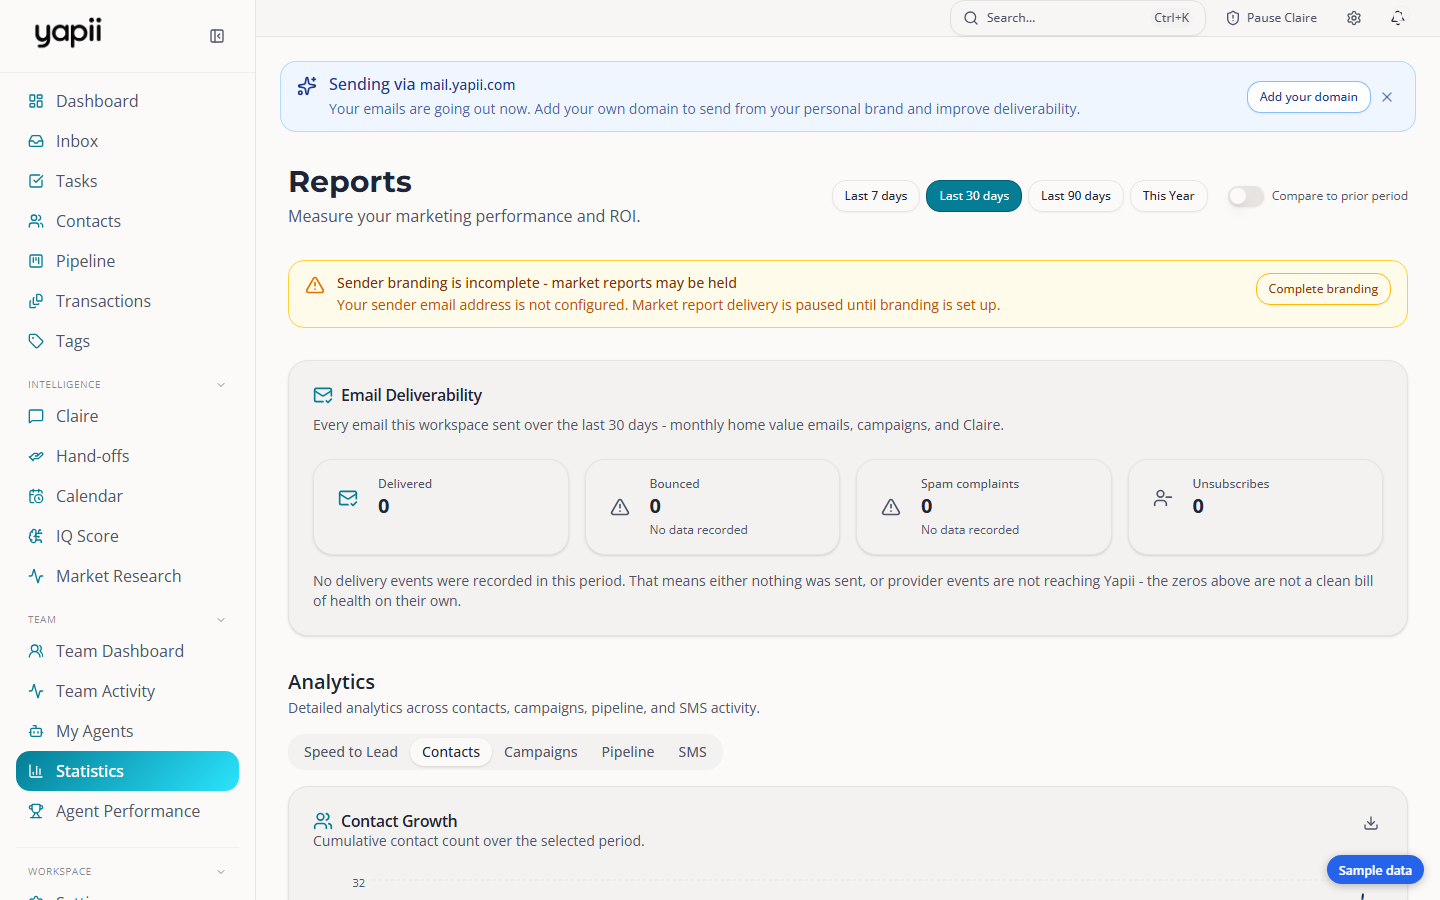
Task: Collapse the sidebar with the panel icon
Action: click(217, 36)
